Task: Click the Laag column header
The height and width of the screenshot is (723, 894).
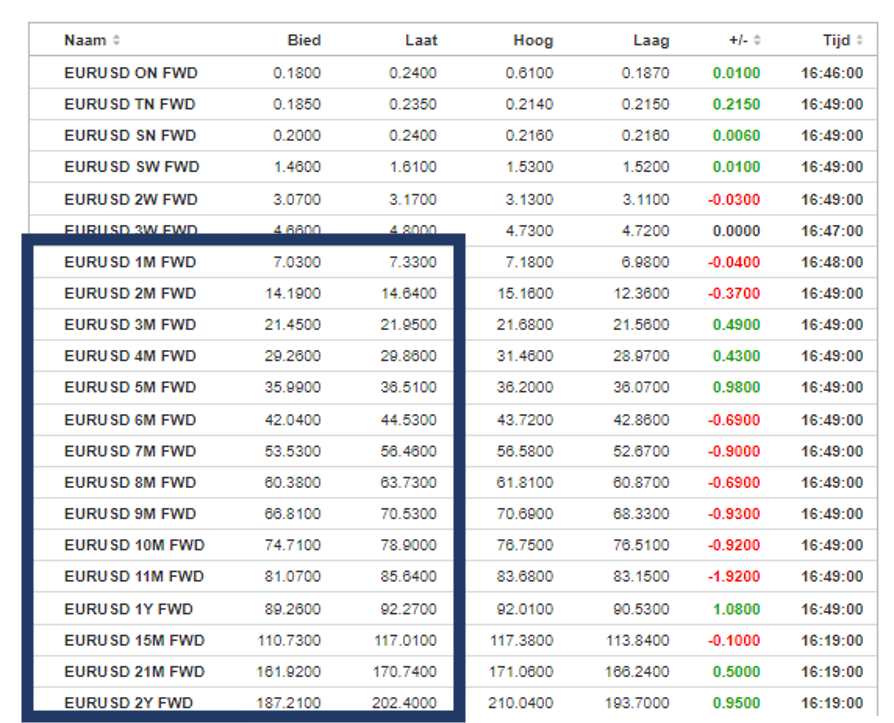Action: click(x=651, y=41)
